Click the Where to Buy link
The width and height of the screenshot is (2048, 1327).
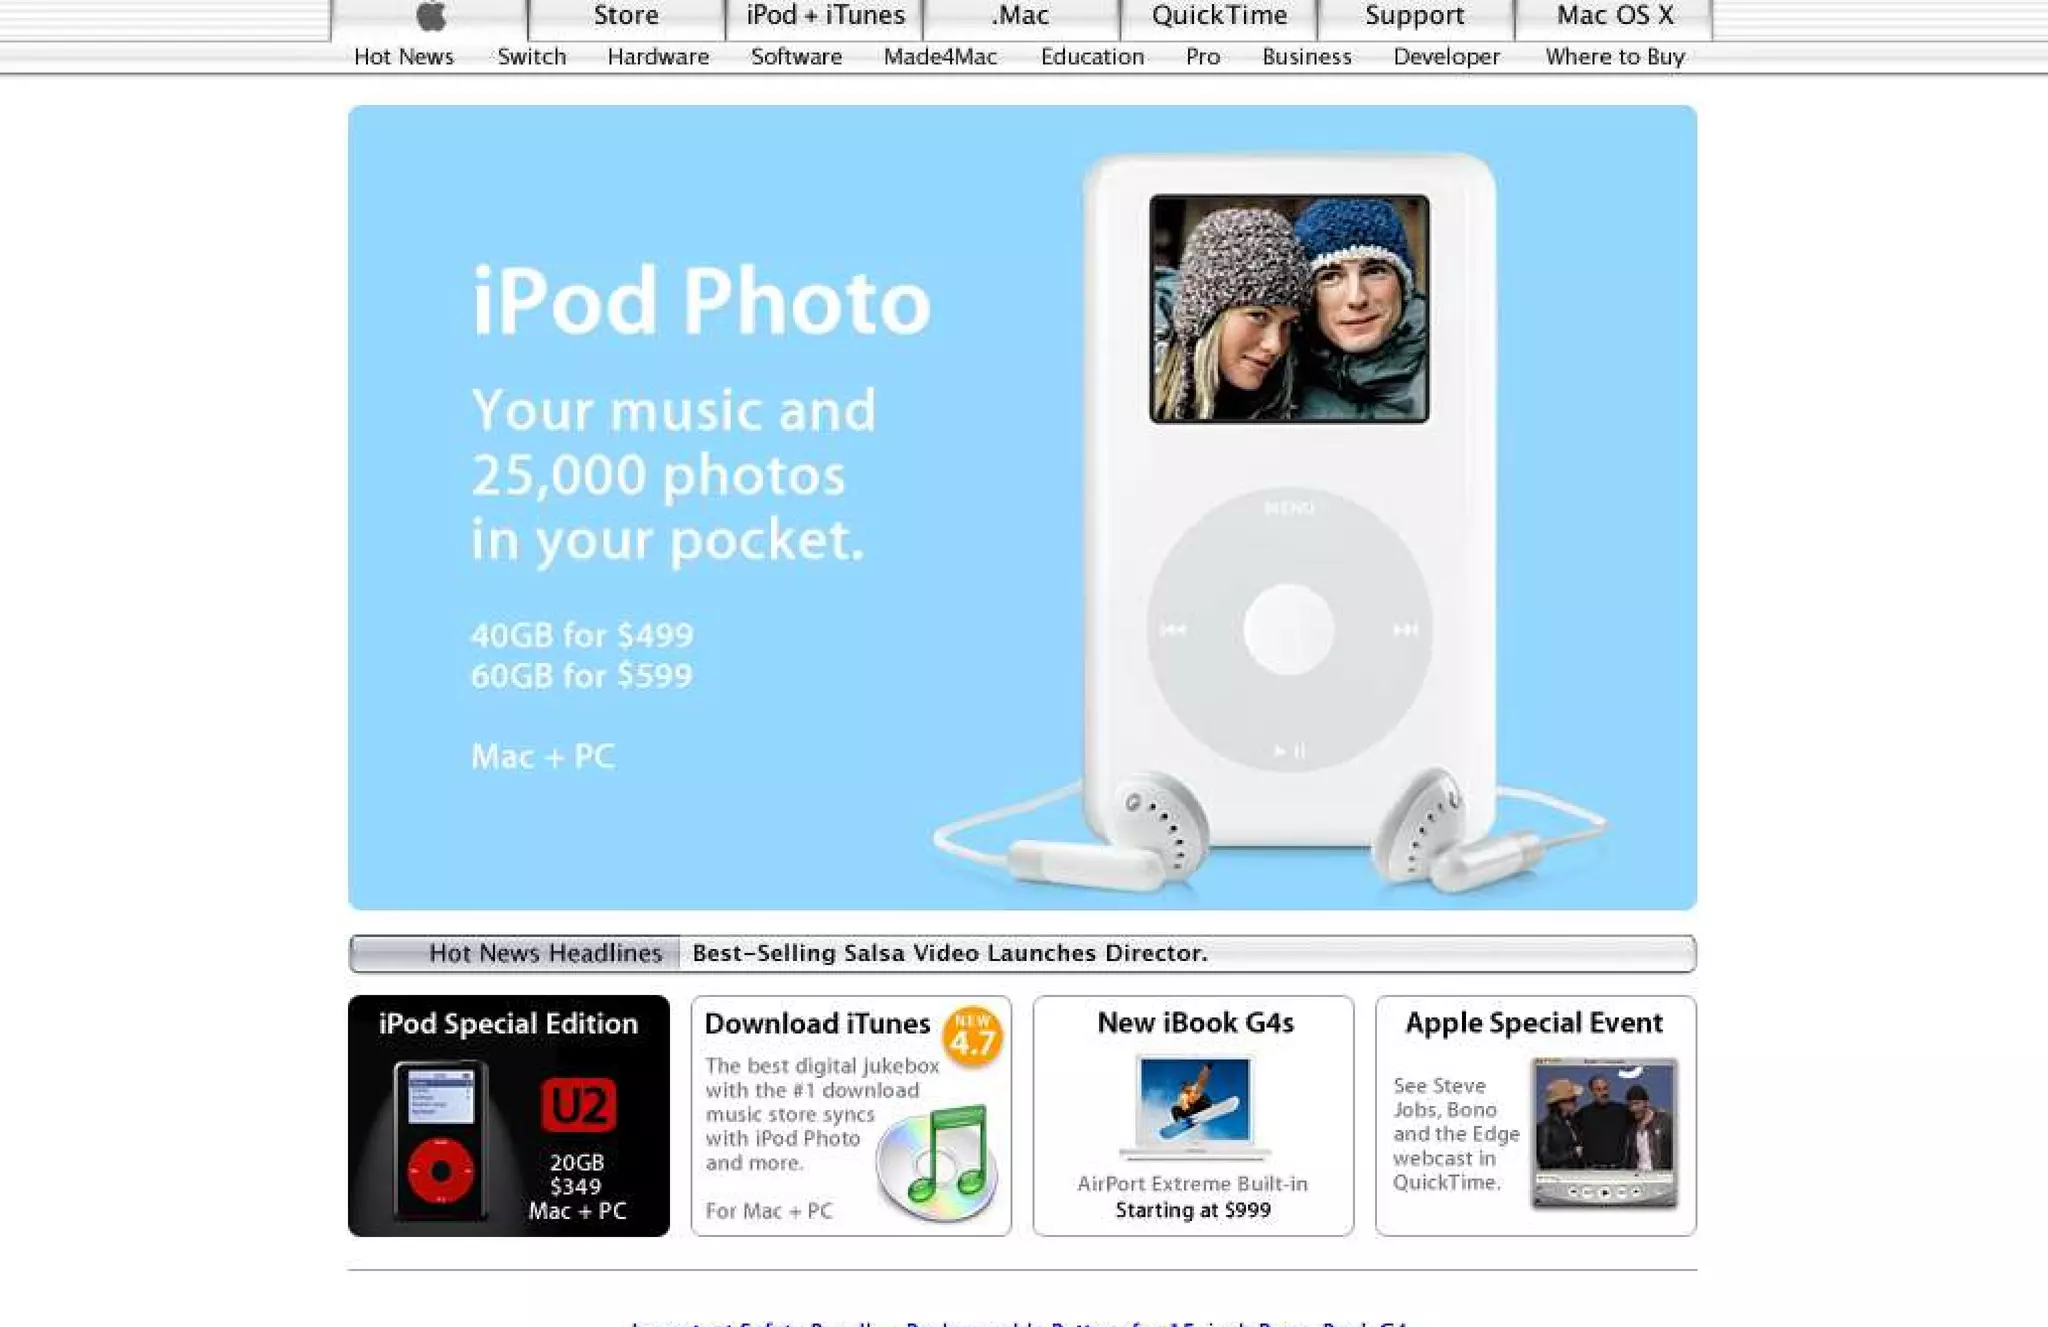1615,57
